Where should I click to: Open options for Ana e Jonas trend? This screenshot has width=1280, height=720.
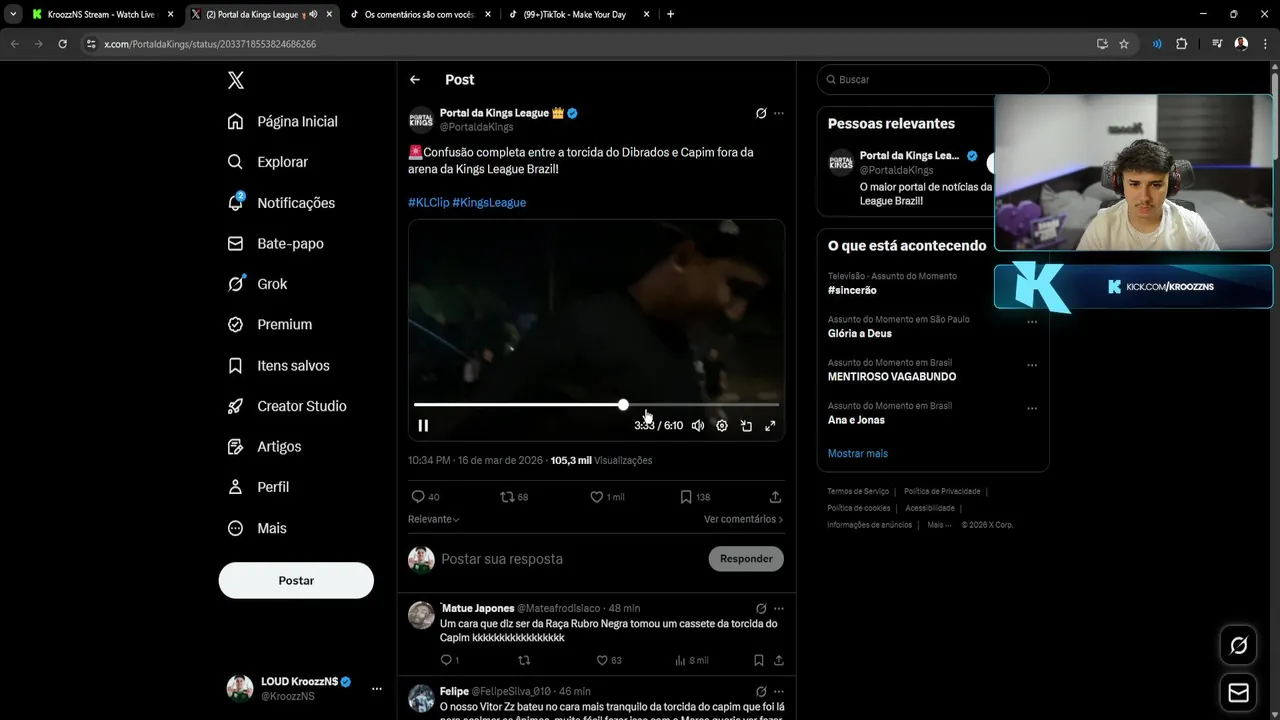coord(1032,408)
